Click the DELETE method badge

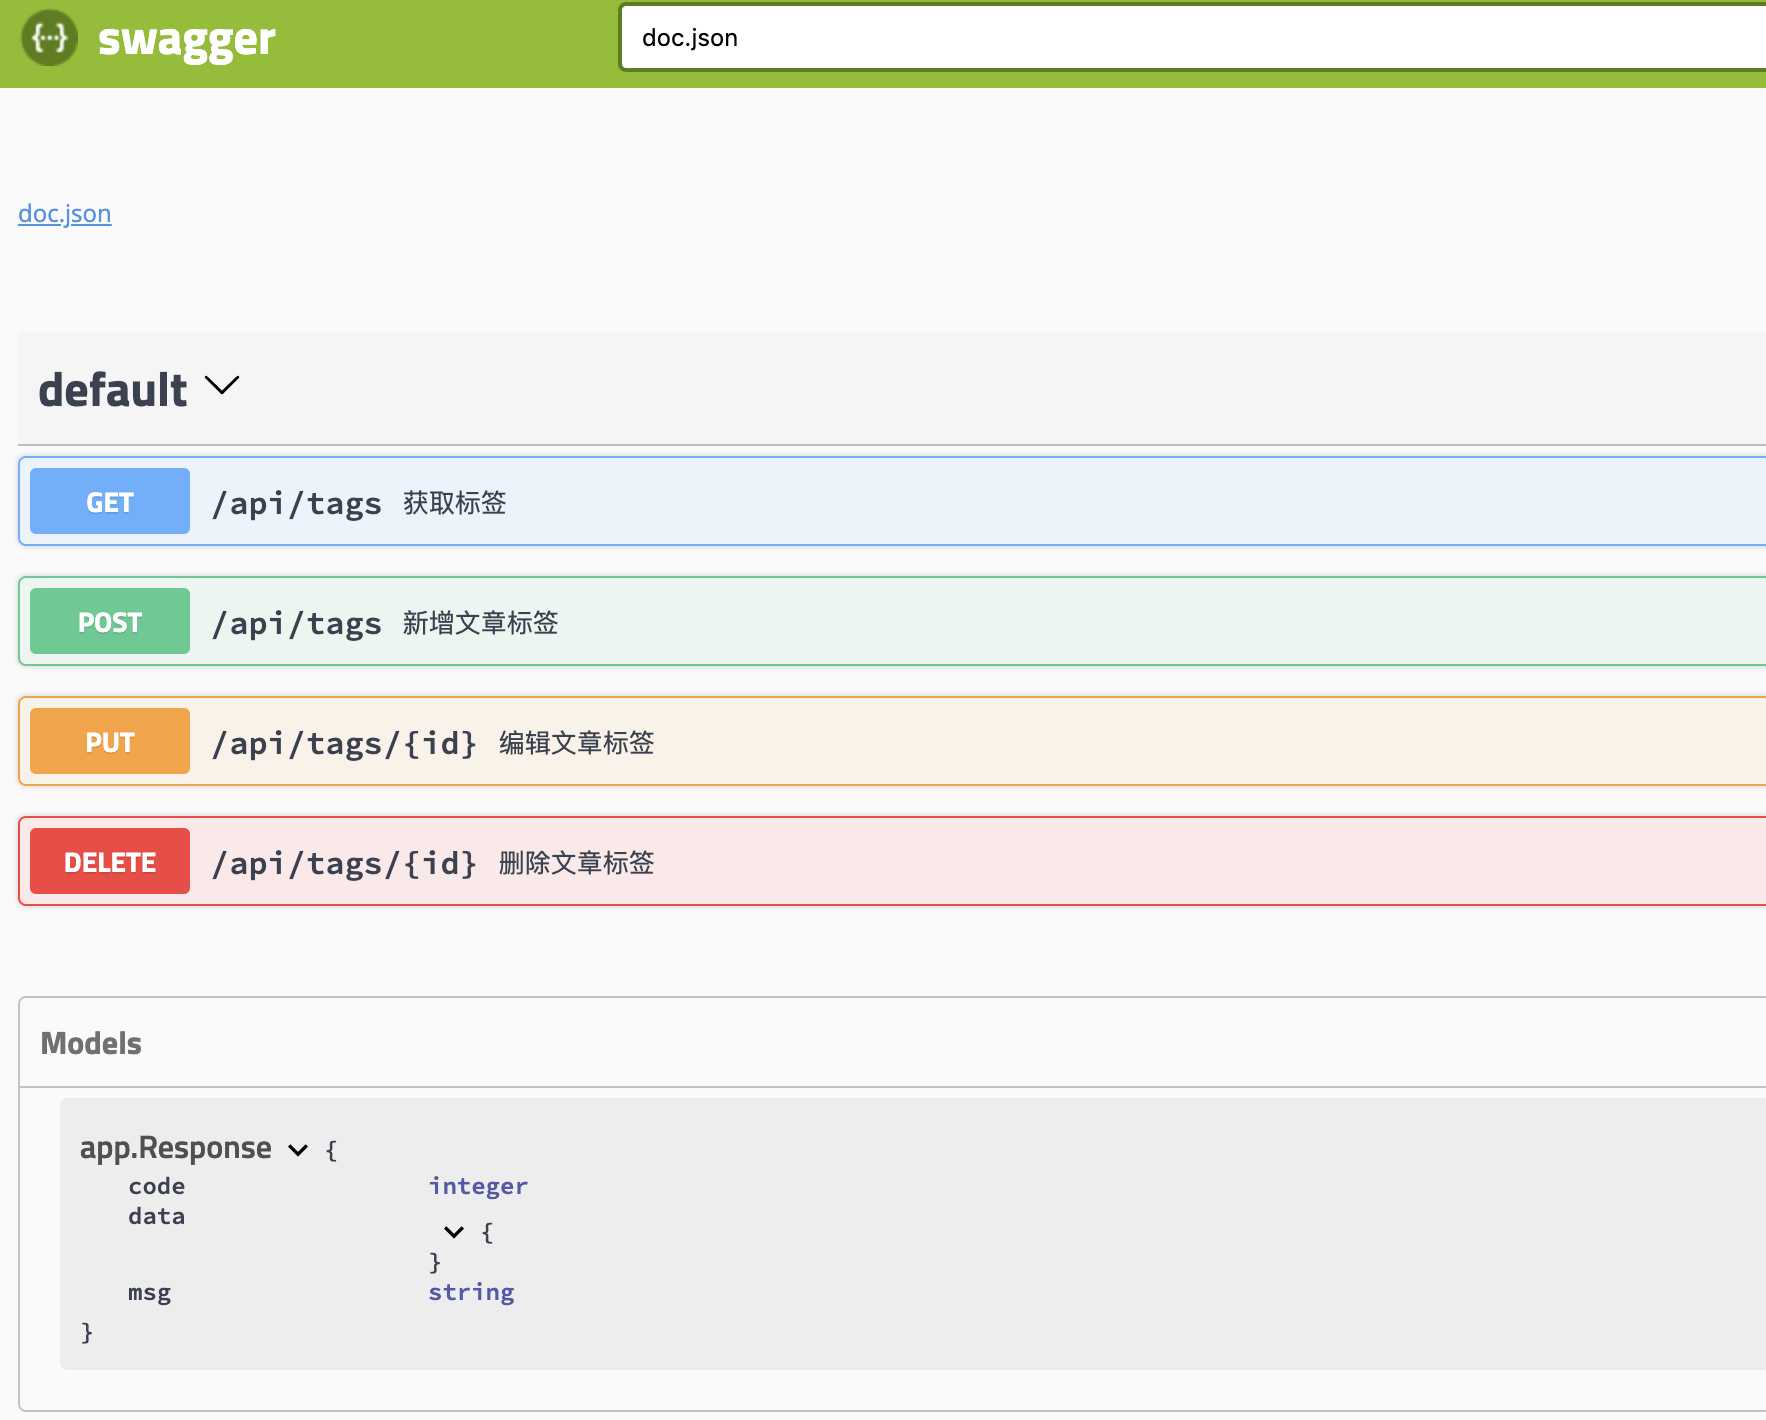click(x=110, y=861)
